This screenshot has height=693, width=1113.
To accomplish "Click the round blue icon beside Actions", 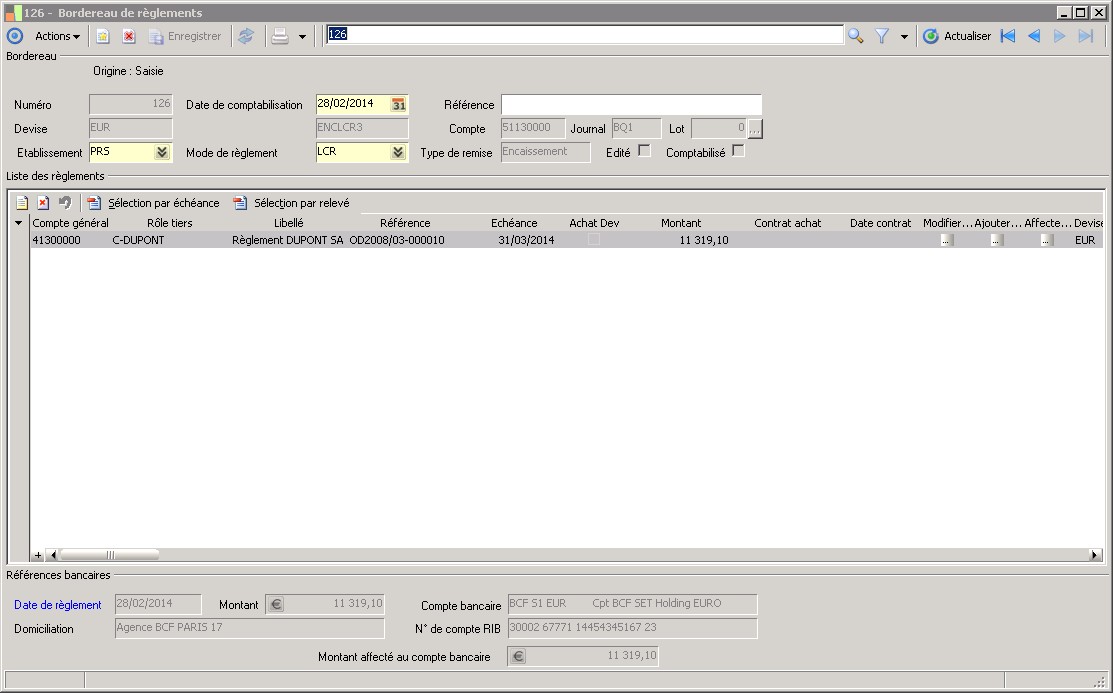I will [15, 36].
